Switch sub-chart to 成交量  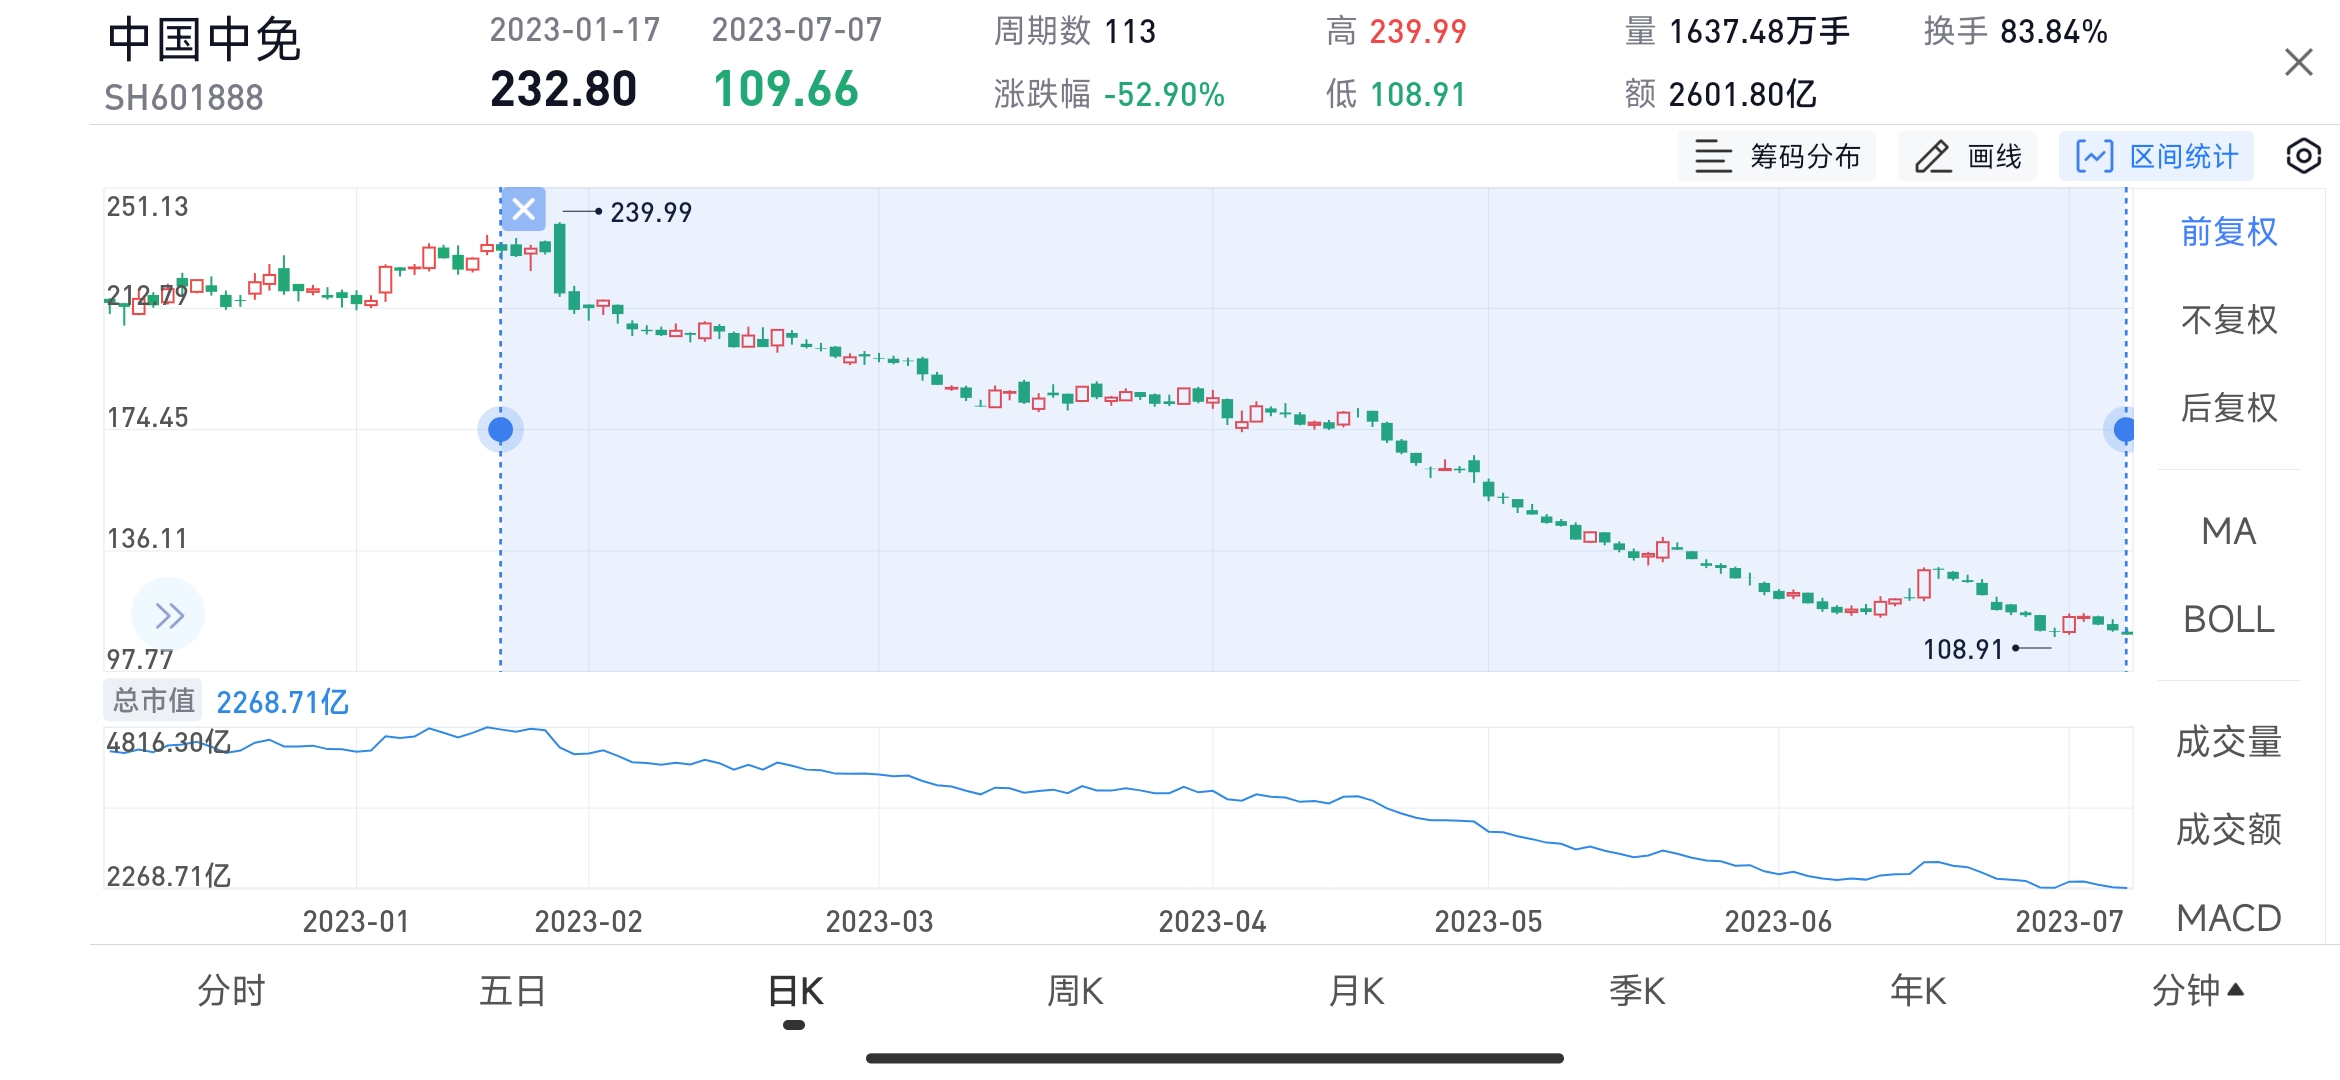tap(2228, 742)
